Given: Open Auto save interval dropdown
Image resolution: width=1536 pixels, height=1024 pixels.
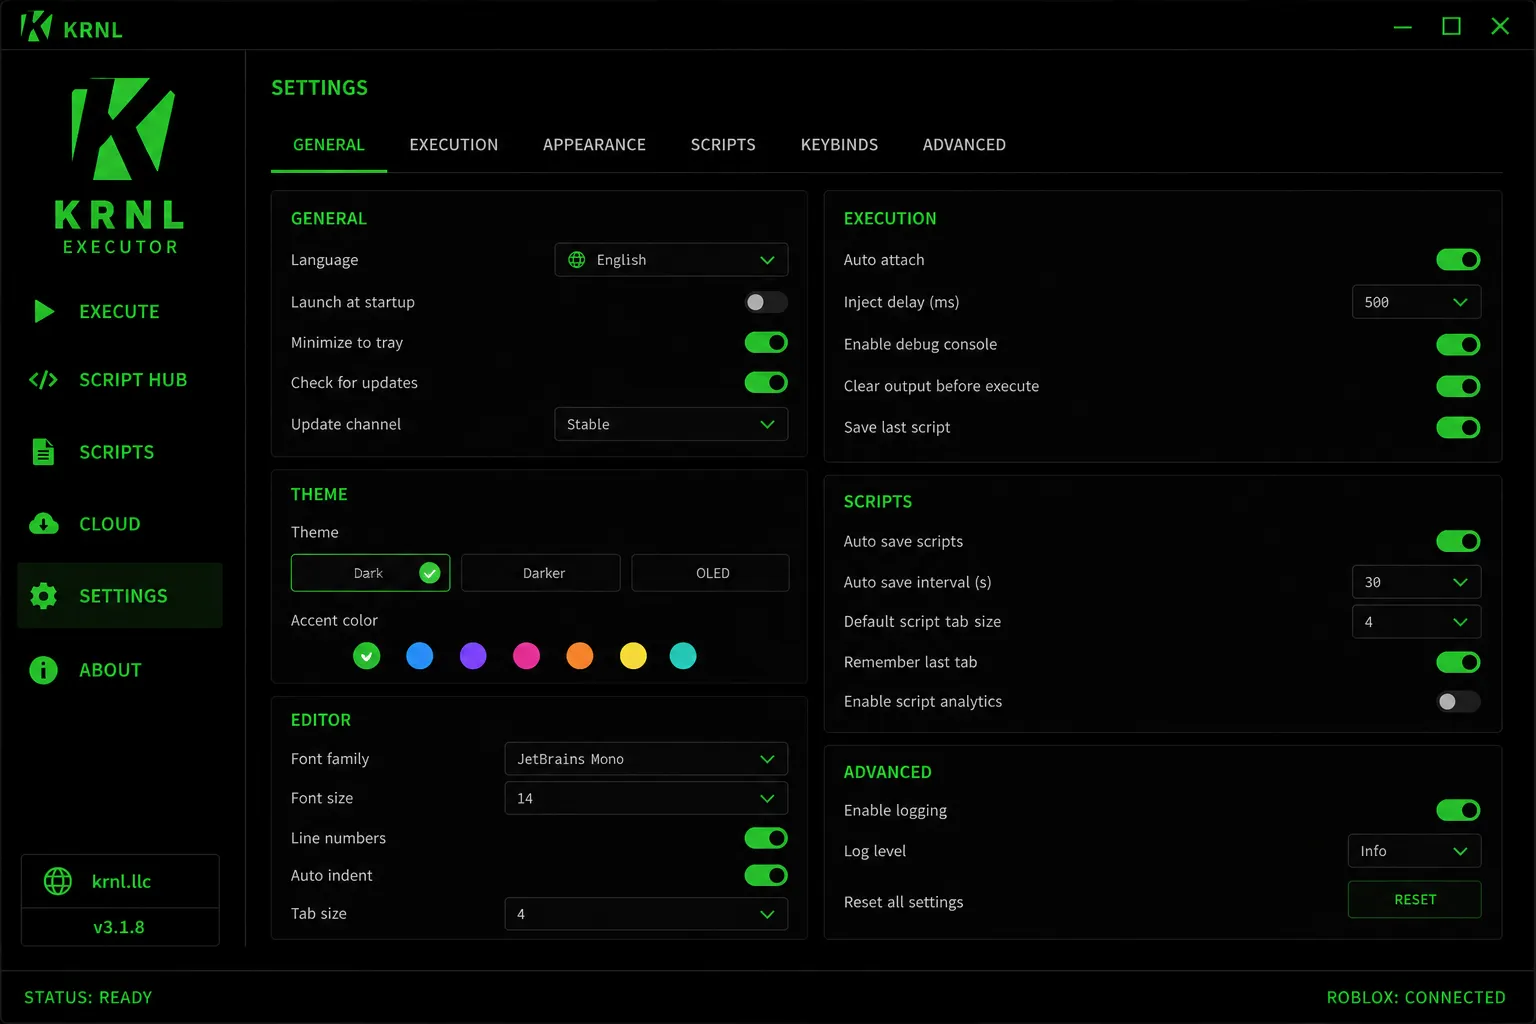Looking at the screenshot, I should (1416, 582).
